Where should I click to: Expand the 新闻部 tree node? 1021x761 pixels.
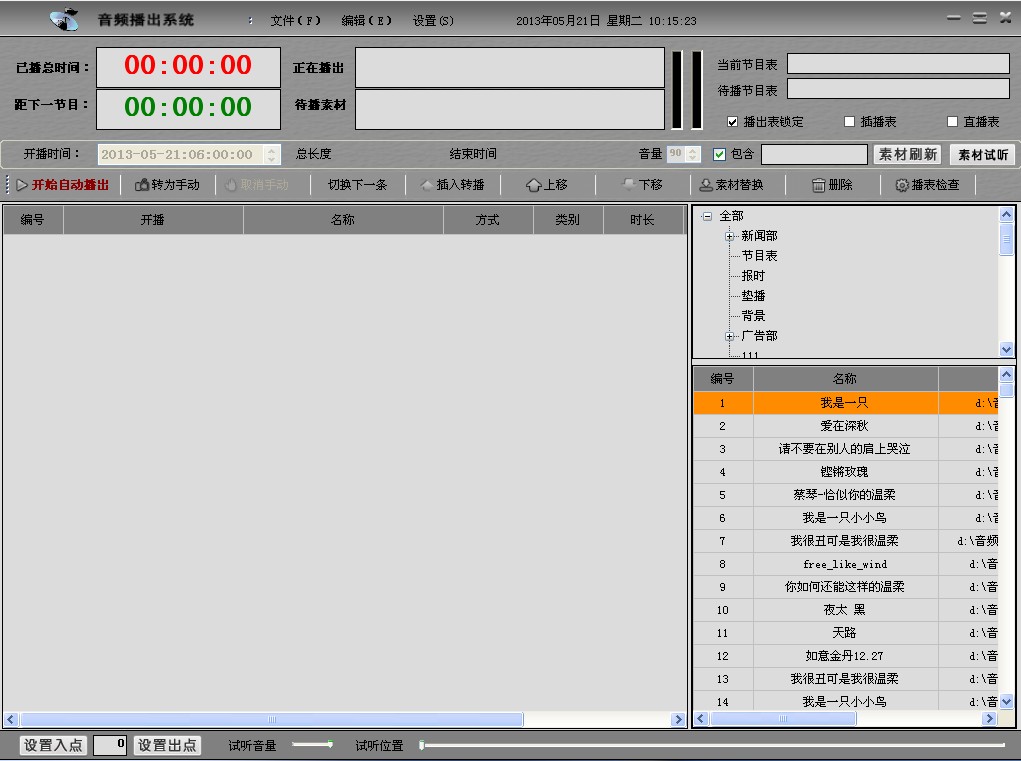tap(730, 236)
